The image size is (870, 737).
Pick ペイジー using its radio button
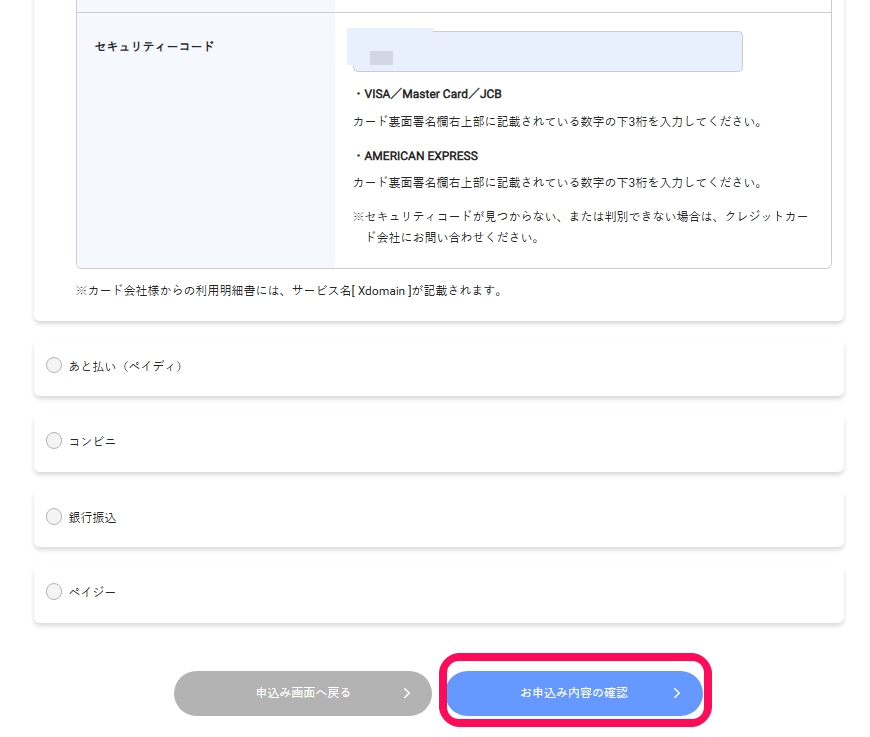(x=54, y=591)
